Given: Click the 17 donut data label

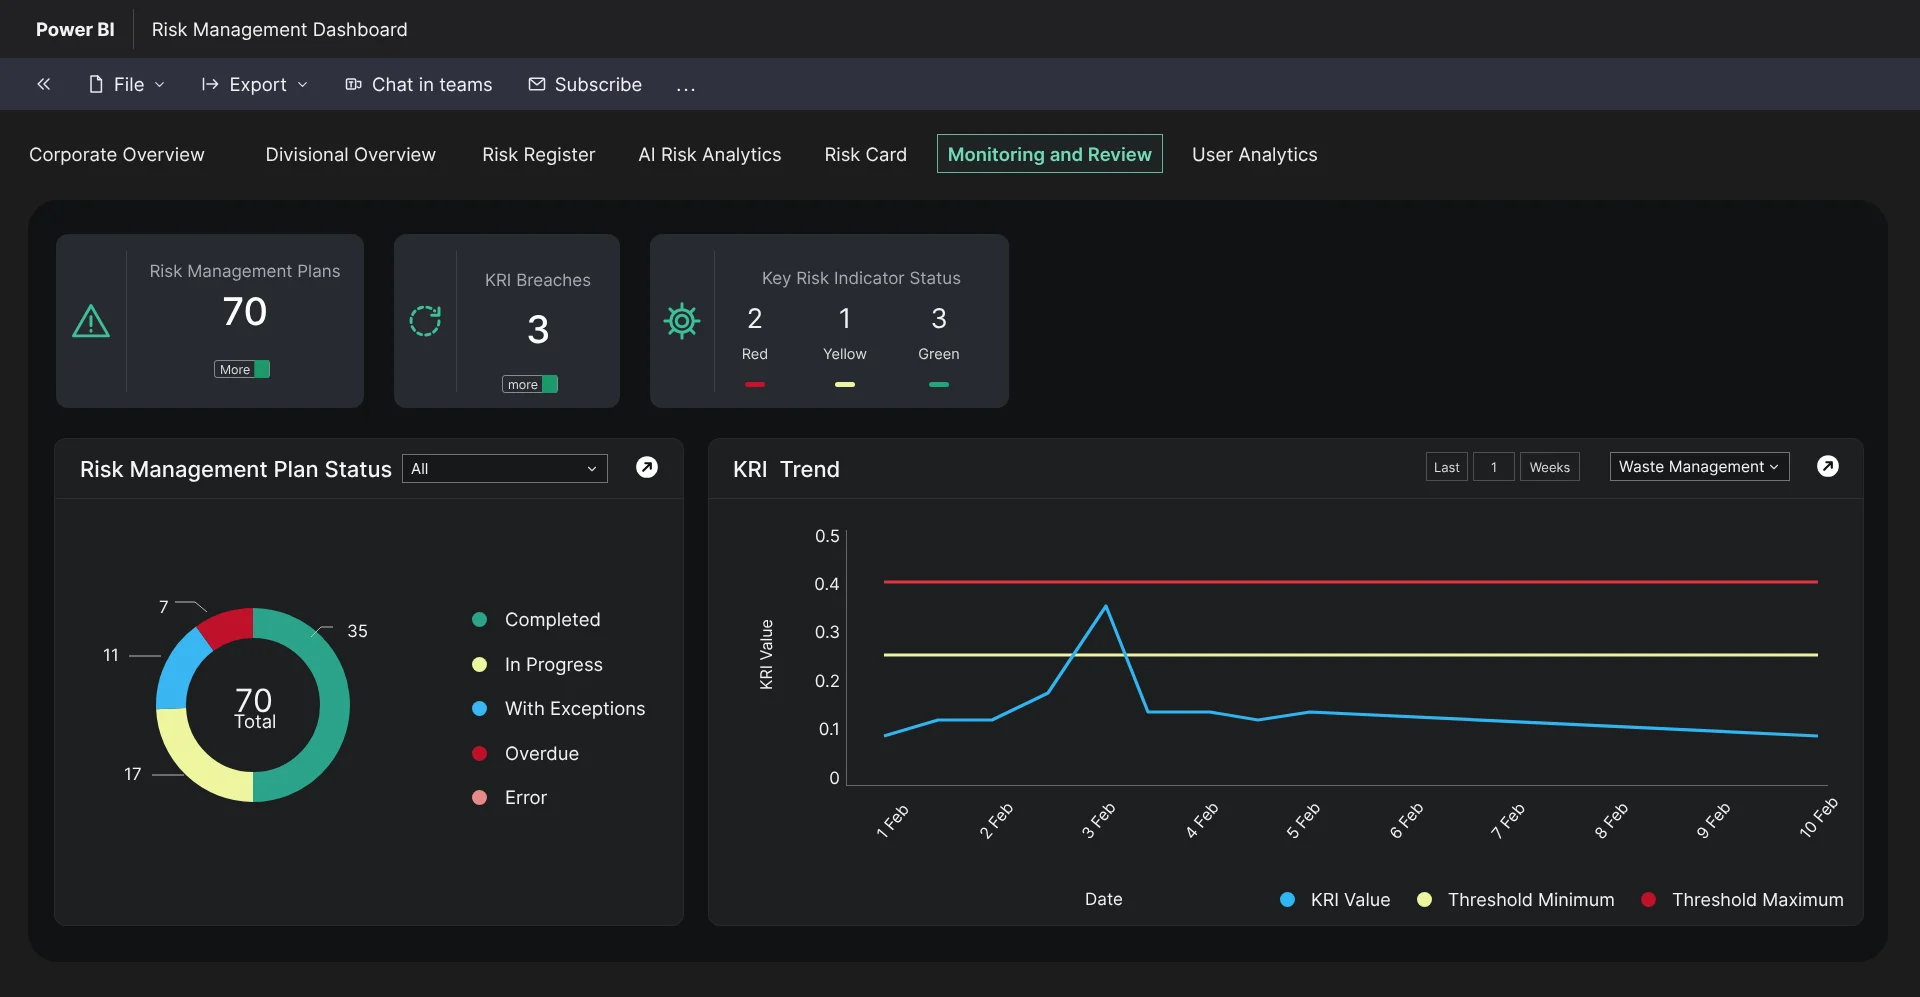Looking at the screenshot, I should pos(133,774).
